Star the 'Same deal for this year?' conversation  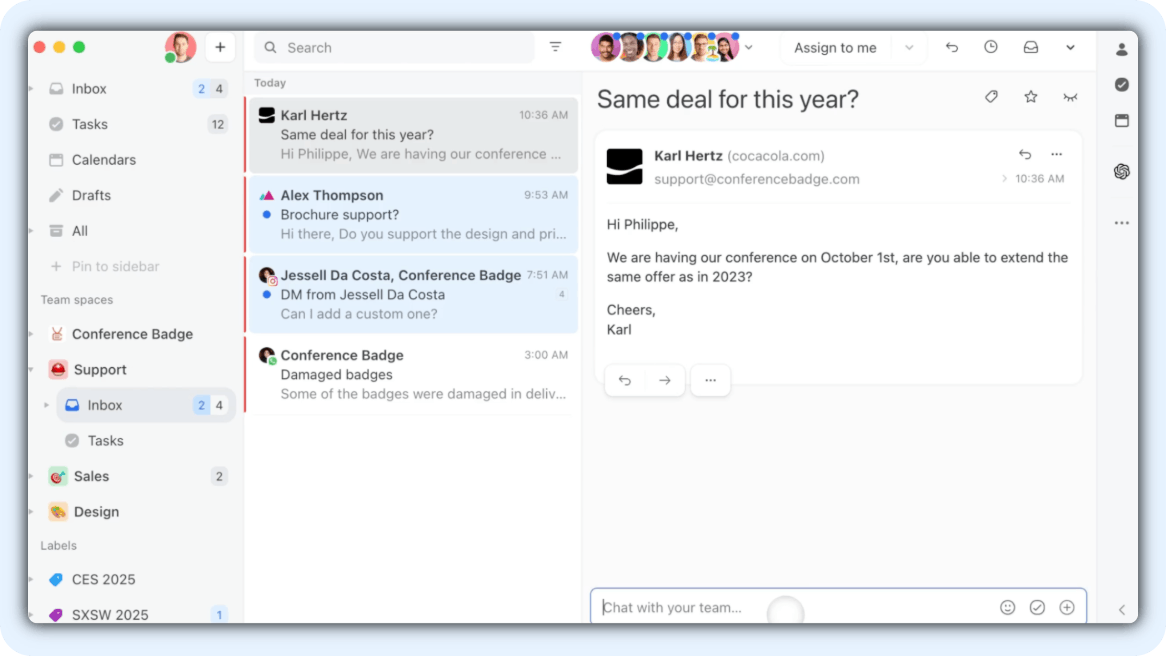[1030, 97]
